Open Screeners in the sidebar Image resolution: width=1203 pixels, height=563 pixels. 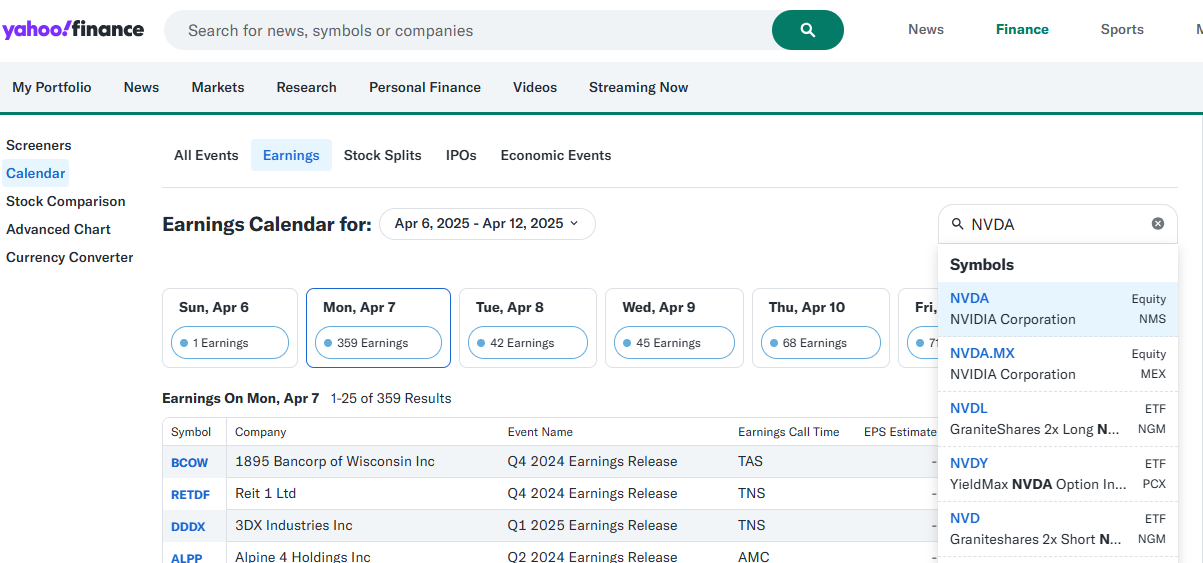(x=39, y=145)
